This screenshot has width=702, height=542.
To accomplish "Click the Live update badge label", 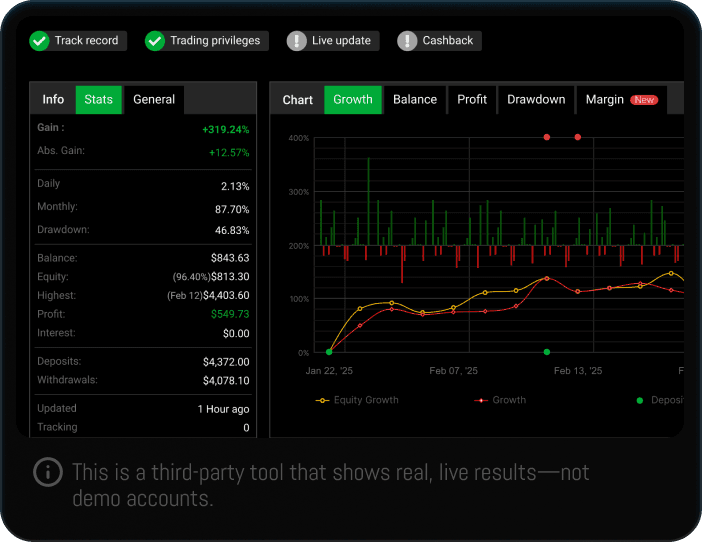I will coord(341,40).
